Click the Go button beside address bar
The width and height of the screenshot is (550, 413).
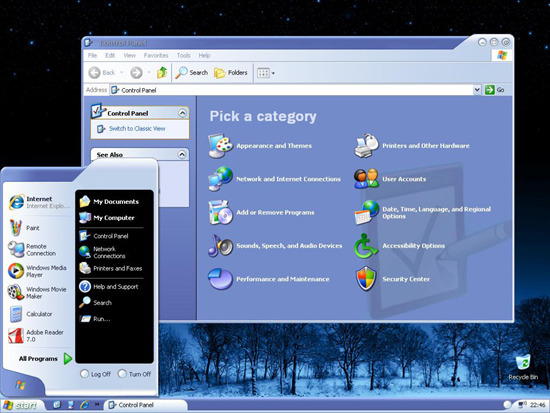point(495,90)
